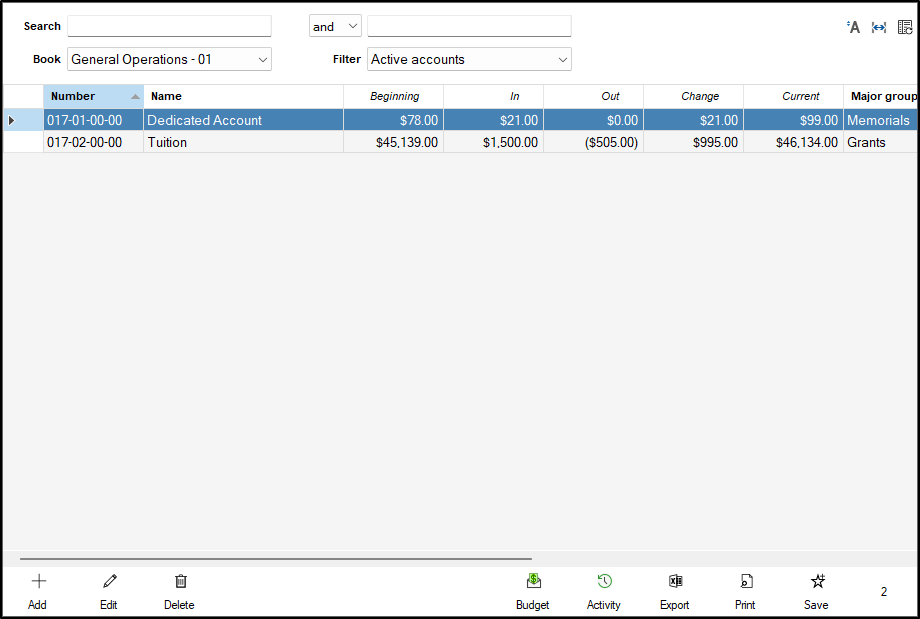920x619 pixels.
Task: Click the horizontal scrollbar at the bottom
Action: [x=275, y=560]
